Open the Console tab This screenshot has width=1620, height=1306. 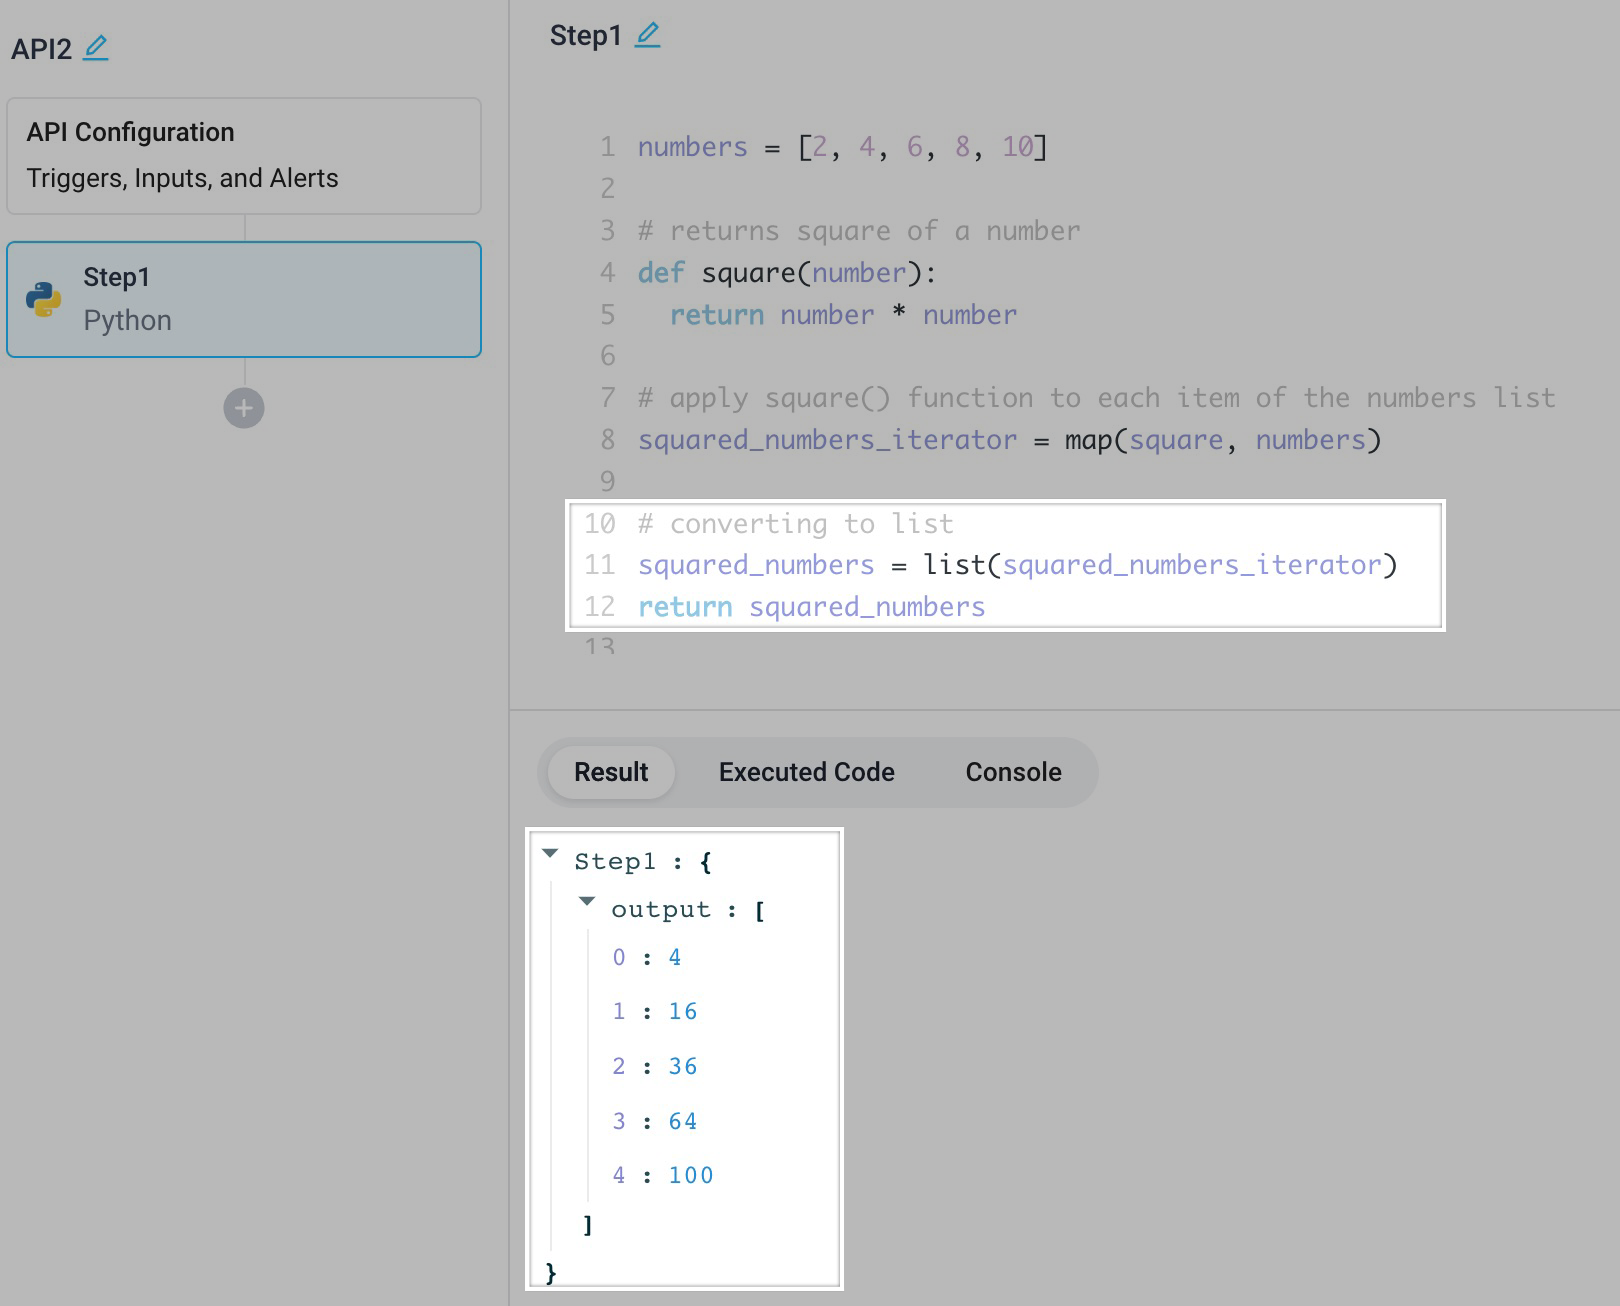coord(1012,771)
